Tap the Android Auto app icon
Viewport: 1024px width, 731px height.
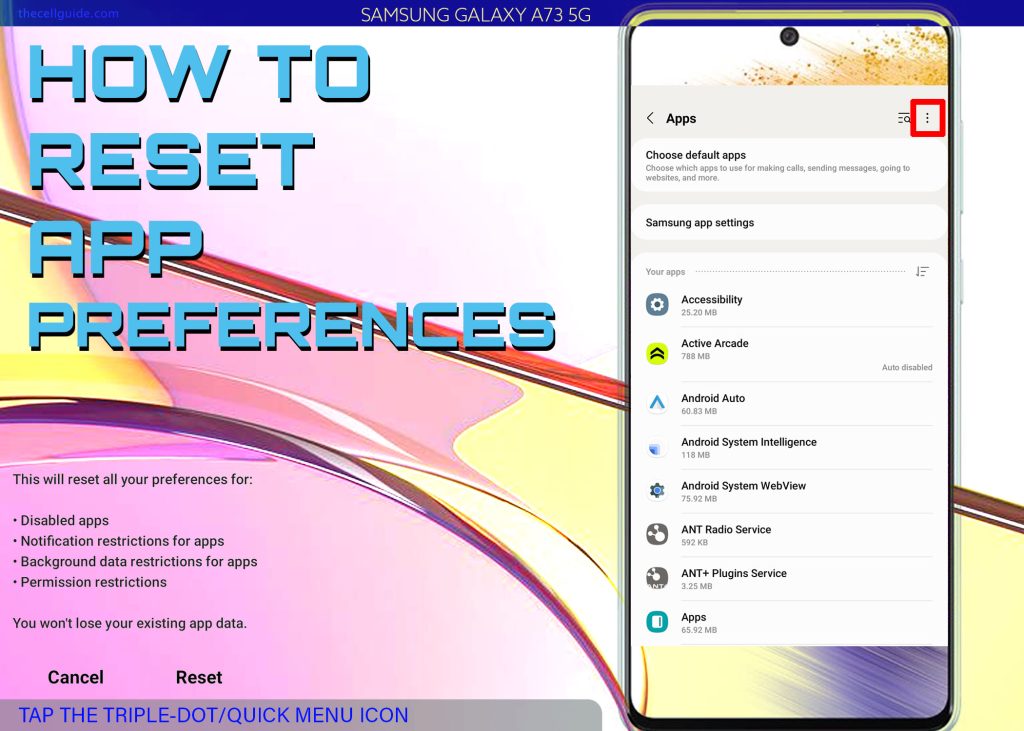tap(657, 403)
